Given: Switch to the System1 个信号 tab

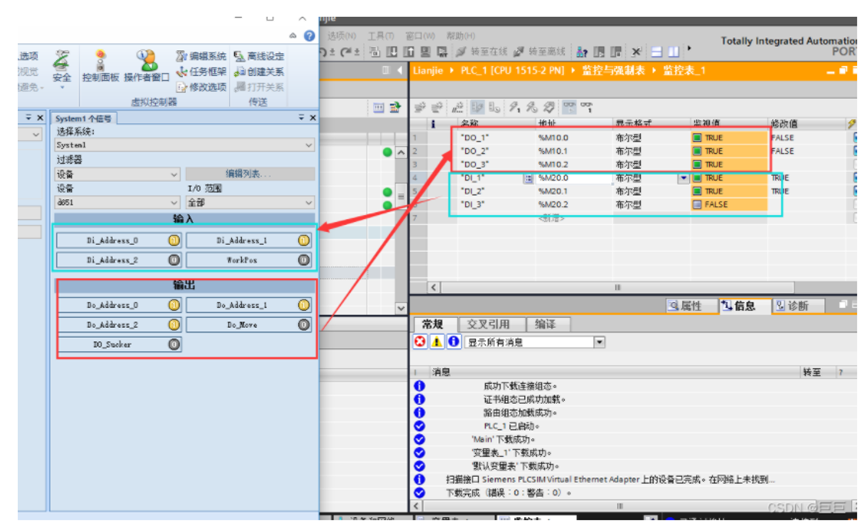Looking at the screenshot, I should pyautogui.click(x=83, y=119).
